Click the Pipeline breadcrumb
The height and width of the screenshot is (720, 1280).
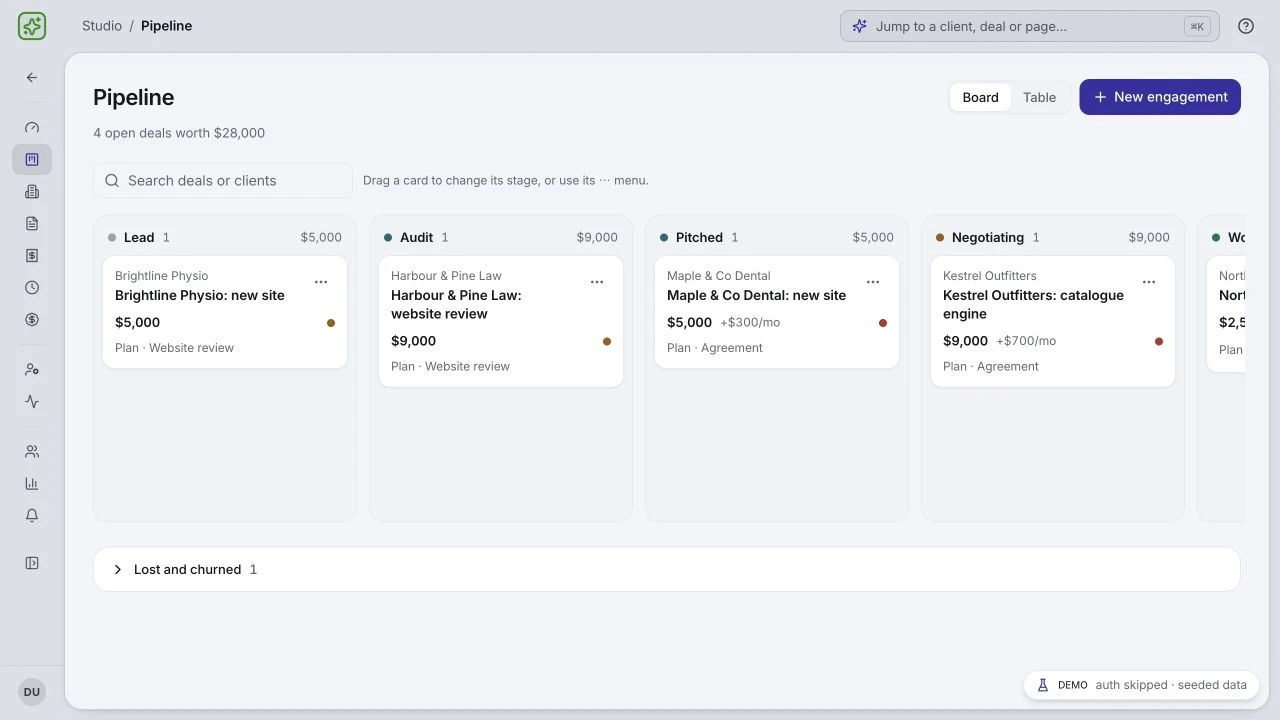[x=166, y=26]
